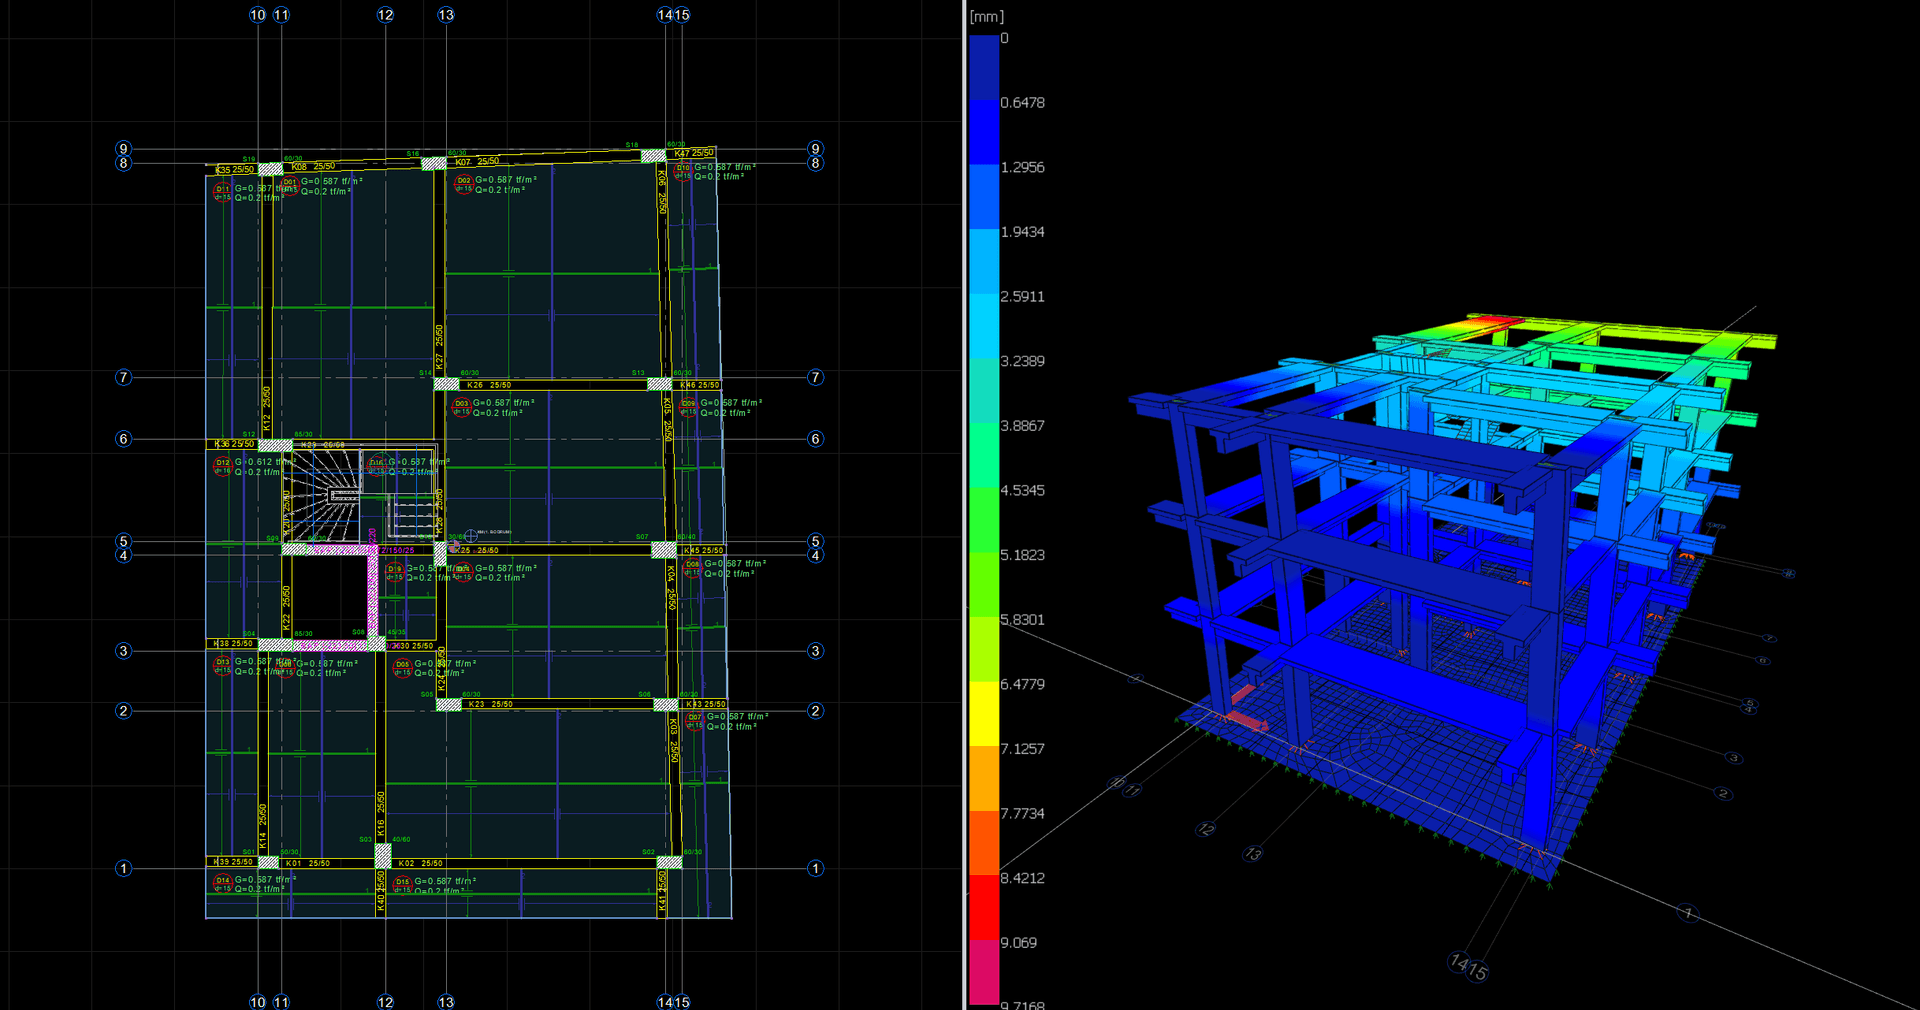Click the [mm] unit label above legend
This screenshot has height=1010, width=1920.
click(987, 16)
